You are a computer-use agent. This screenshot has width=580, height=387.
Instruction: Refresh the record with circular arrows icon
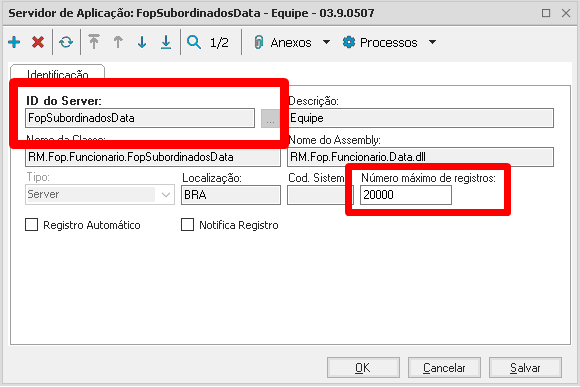click(x=66, y=42)
